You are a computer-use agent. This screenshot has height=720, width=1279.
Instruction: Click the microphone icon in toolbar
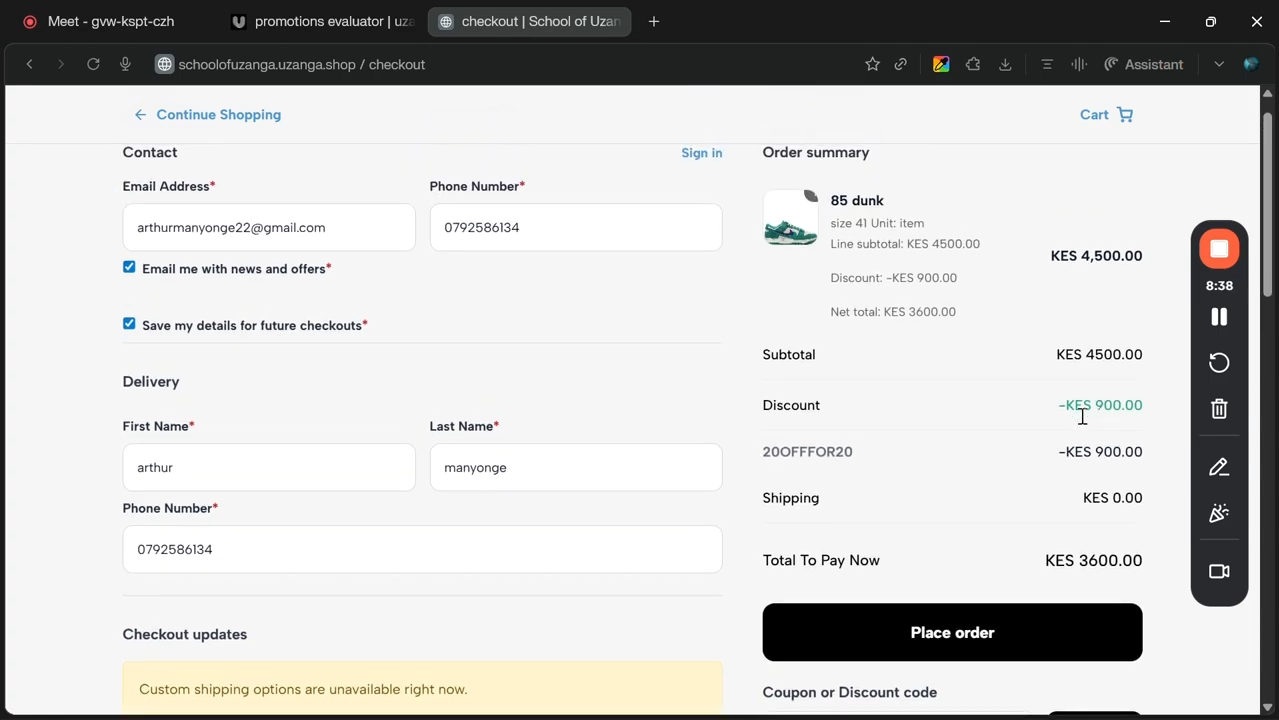click(x=125, y=64)
